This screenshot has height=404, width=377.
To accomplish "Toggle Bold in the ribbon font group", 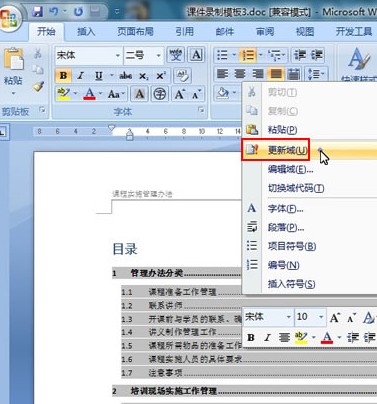I will click(x=63, y=76).
